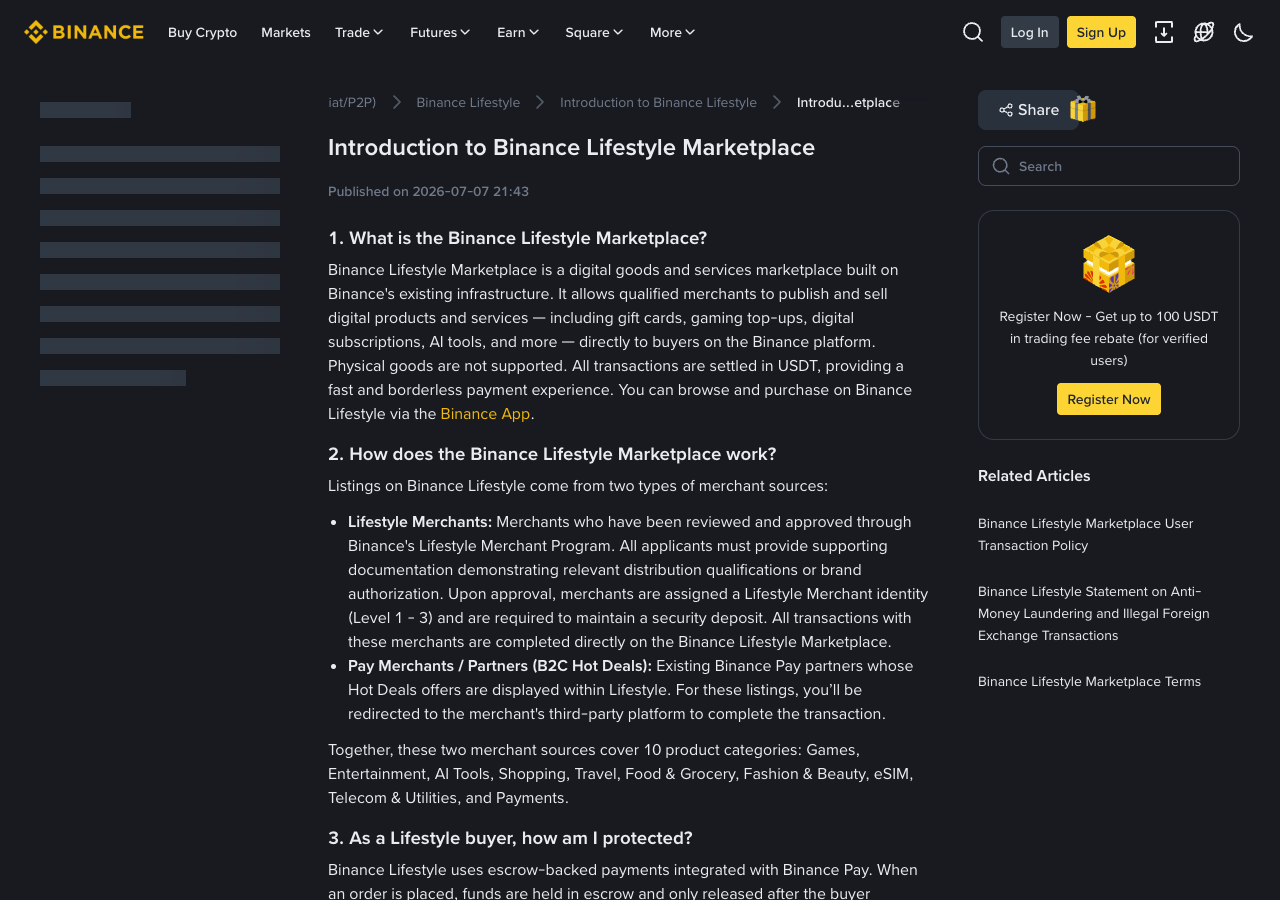Screen dimensions: 1280x900
Task: Click the Binance logo
Action: [x=84, y=32]
